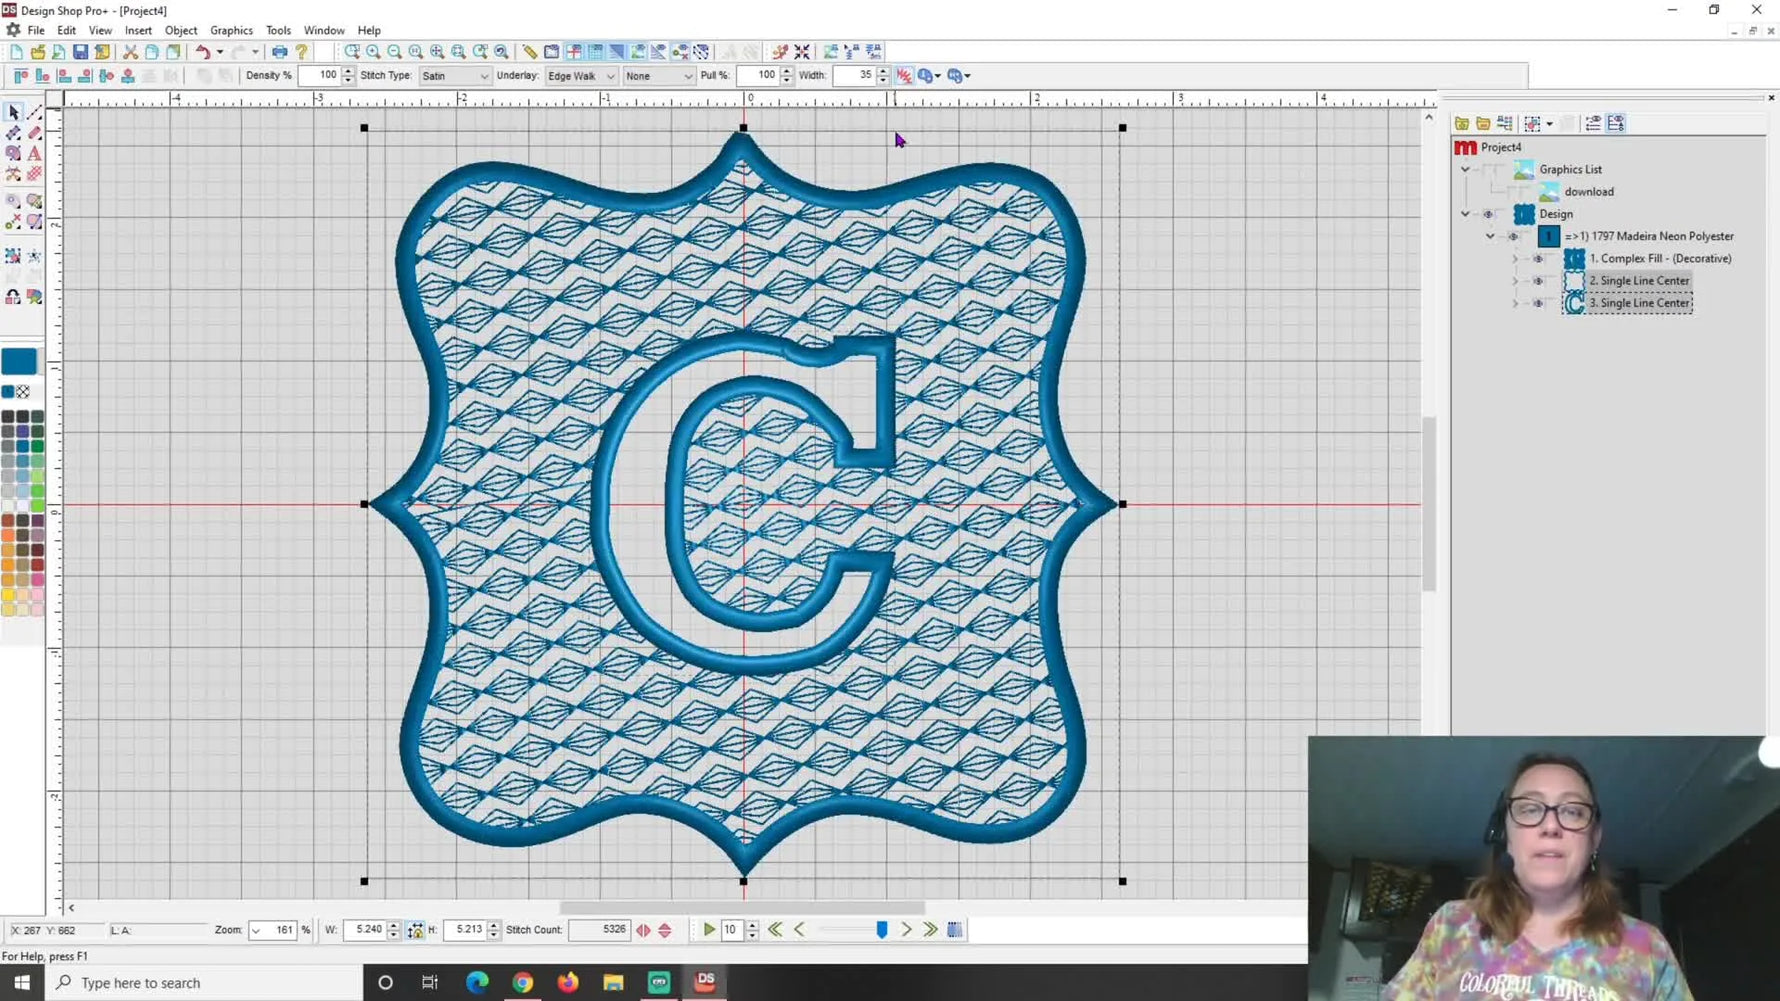The width and height of the screenshot is (1780, 1001).
Task: Open the Insert menu
Action: (x=138, y=31)
